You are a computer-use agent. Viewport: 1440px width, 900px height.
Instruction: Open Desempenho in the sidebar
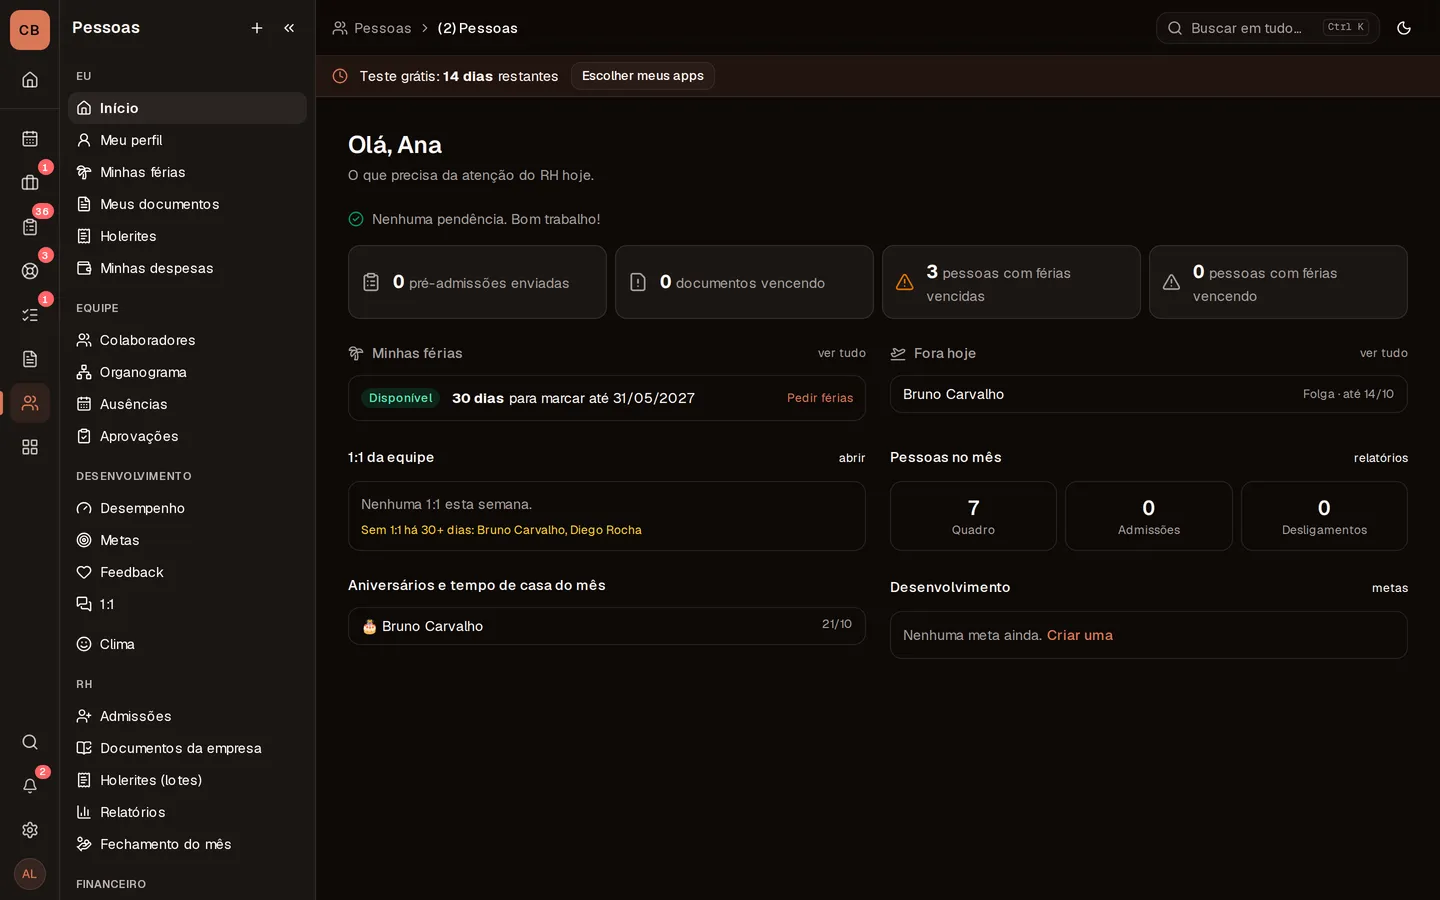coord(187,508)
